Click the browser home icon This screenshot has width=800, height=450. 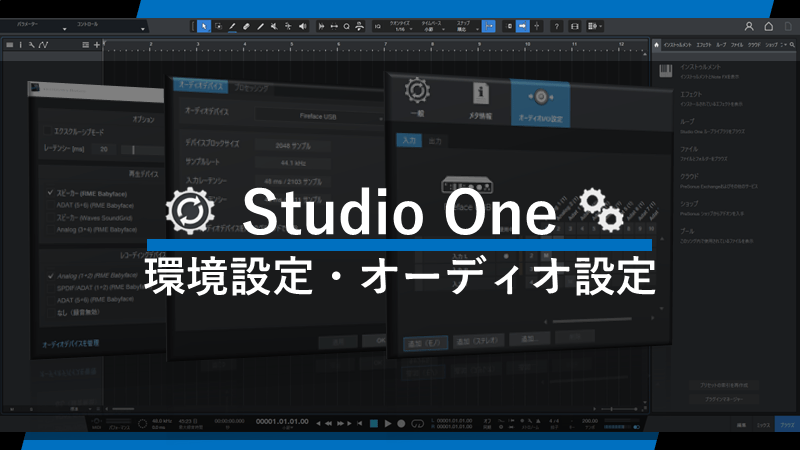(x=657, y=45)
